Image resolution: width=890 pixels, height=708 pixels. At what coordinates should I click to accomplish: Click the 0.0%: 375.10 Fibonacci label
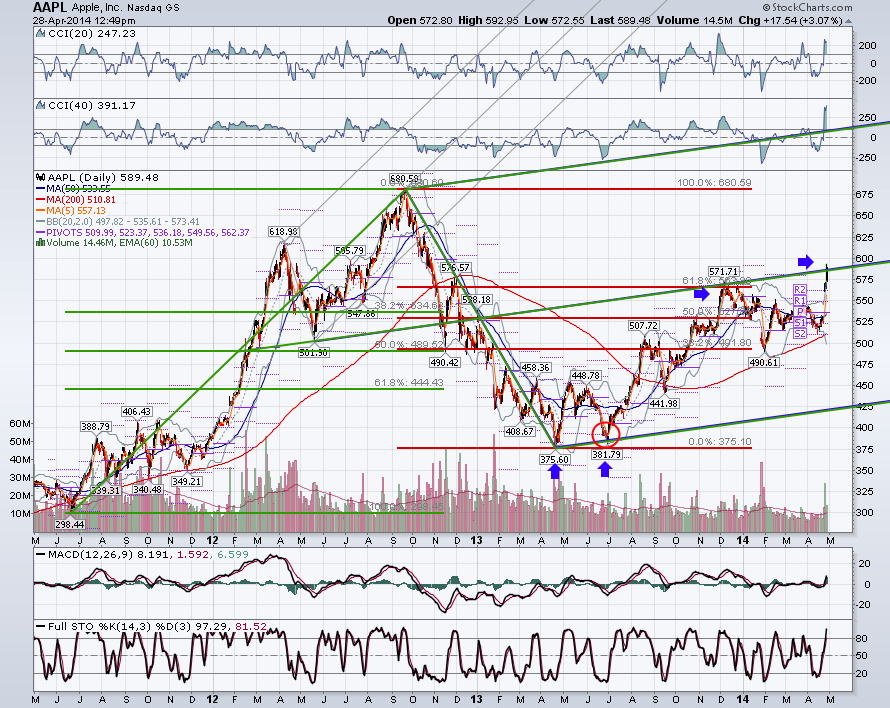(x=720, y=441)
